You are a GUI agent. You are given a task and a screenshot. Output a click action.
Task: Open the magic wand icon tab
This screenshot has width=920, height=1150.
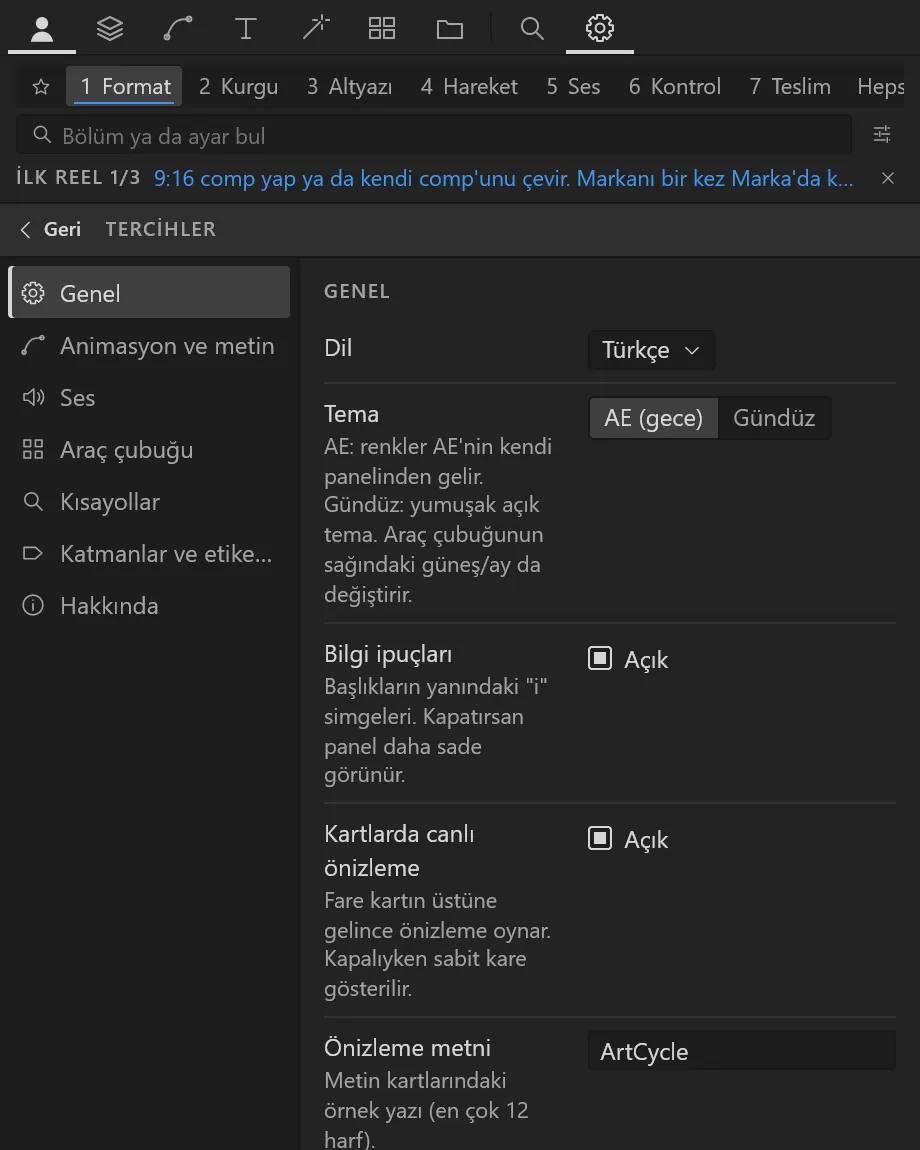tap(314, 29)
